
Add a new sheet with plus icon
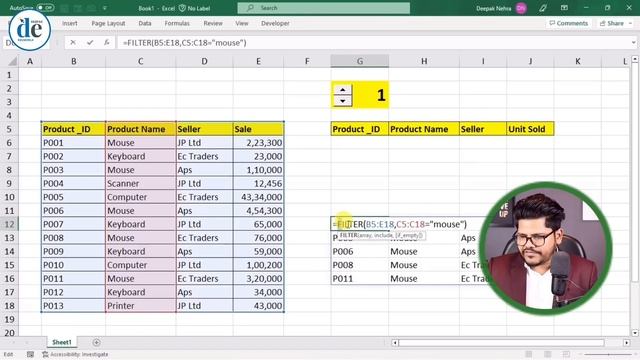(96, 342)
